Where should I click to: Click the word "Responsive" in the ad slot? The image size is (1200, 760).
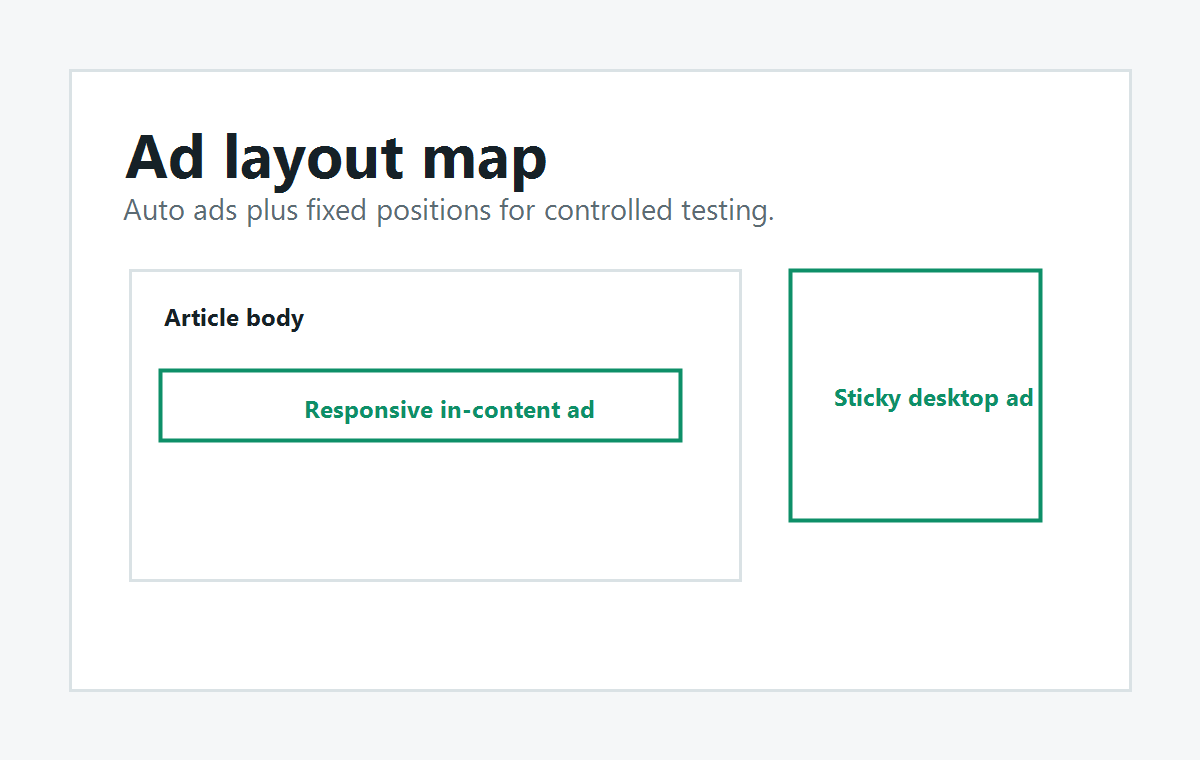point(369,410)
